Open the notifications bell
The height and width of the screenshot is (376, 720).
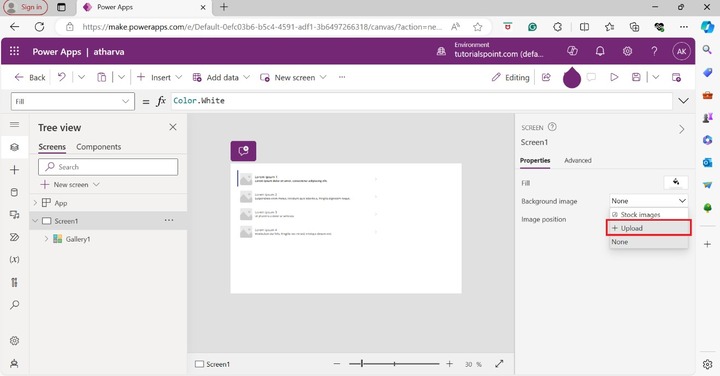[600, 51]
